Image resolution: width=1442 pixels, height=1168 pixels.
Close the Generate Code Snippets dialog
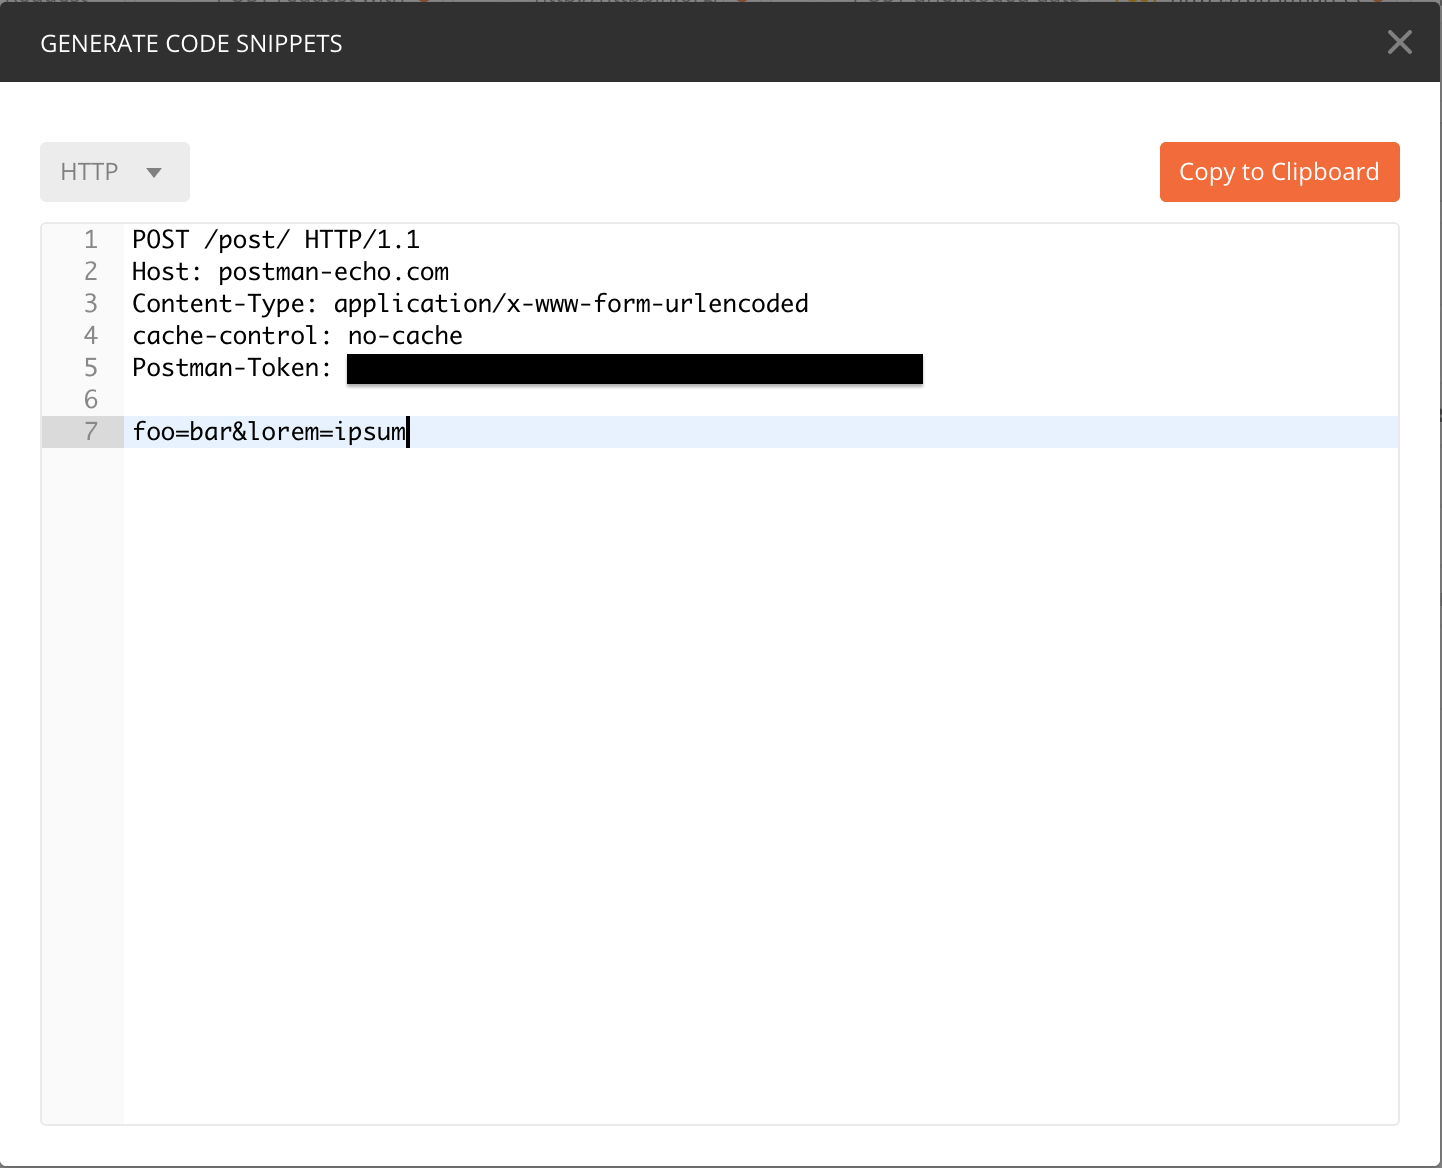[x=1399, y=42]
